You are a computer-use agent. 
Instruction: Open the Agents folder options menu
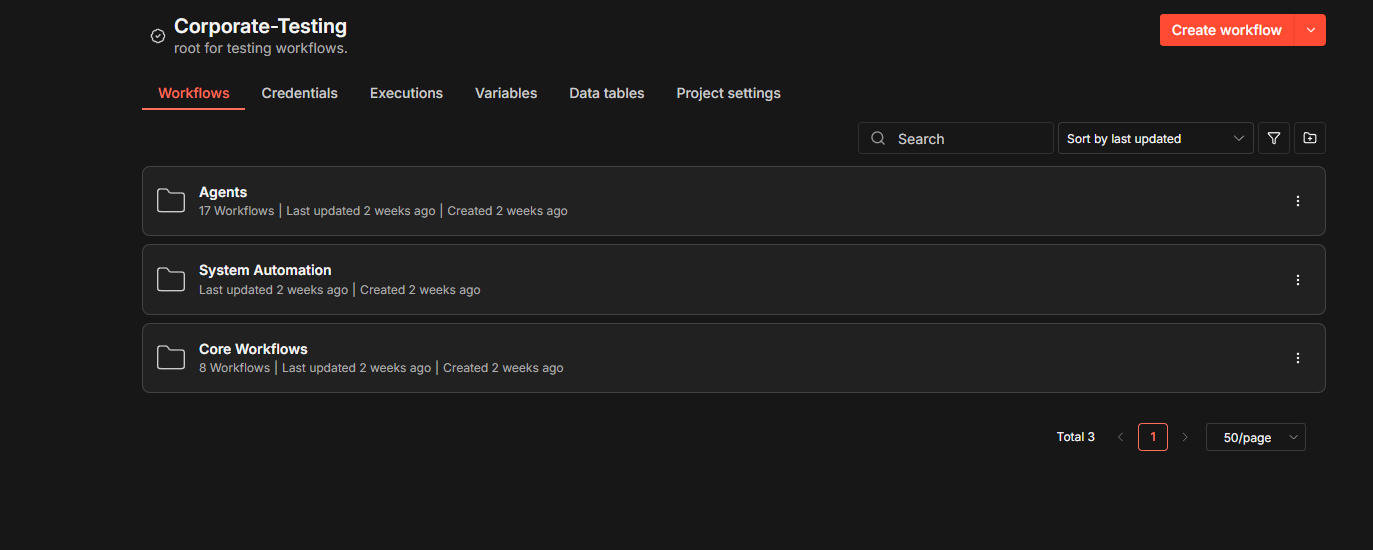click(1298, 201)
